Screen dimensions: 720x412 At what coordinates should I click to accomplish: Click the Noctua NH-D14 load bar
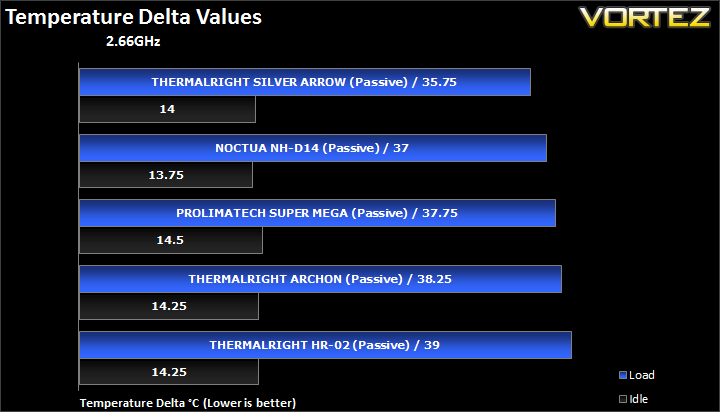click(313, 148)
